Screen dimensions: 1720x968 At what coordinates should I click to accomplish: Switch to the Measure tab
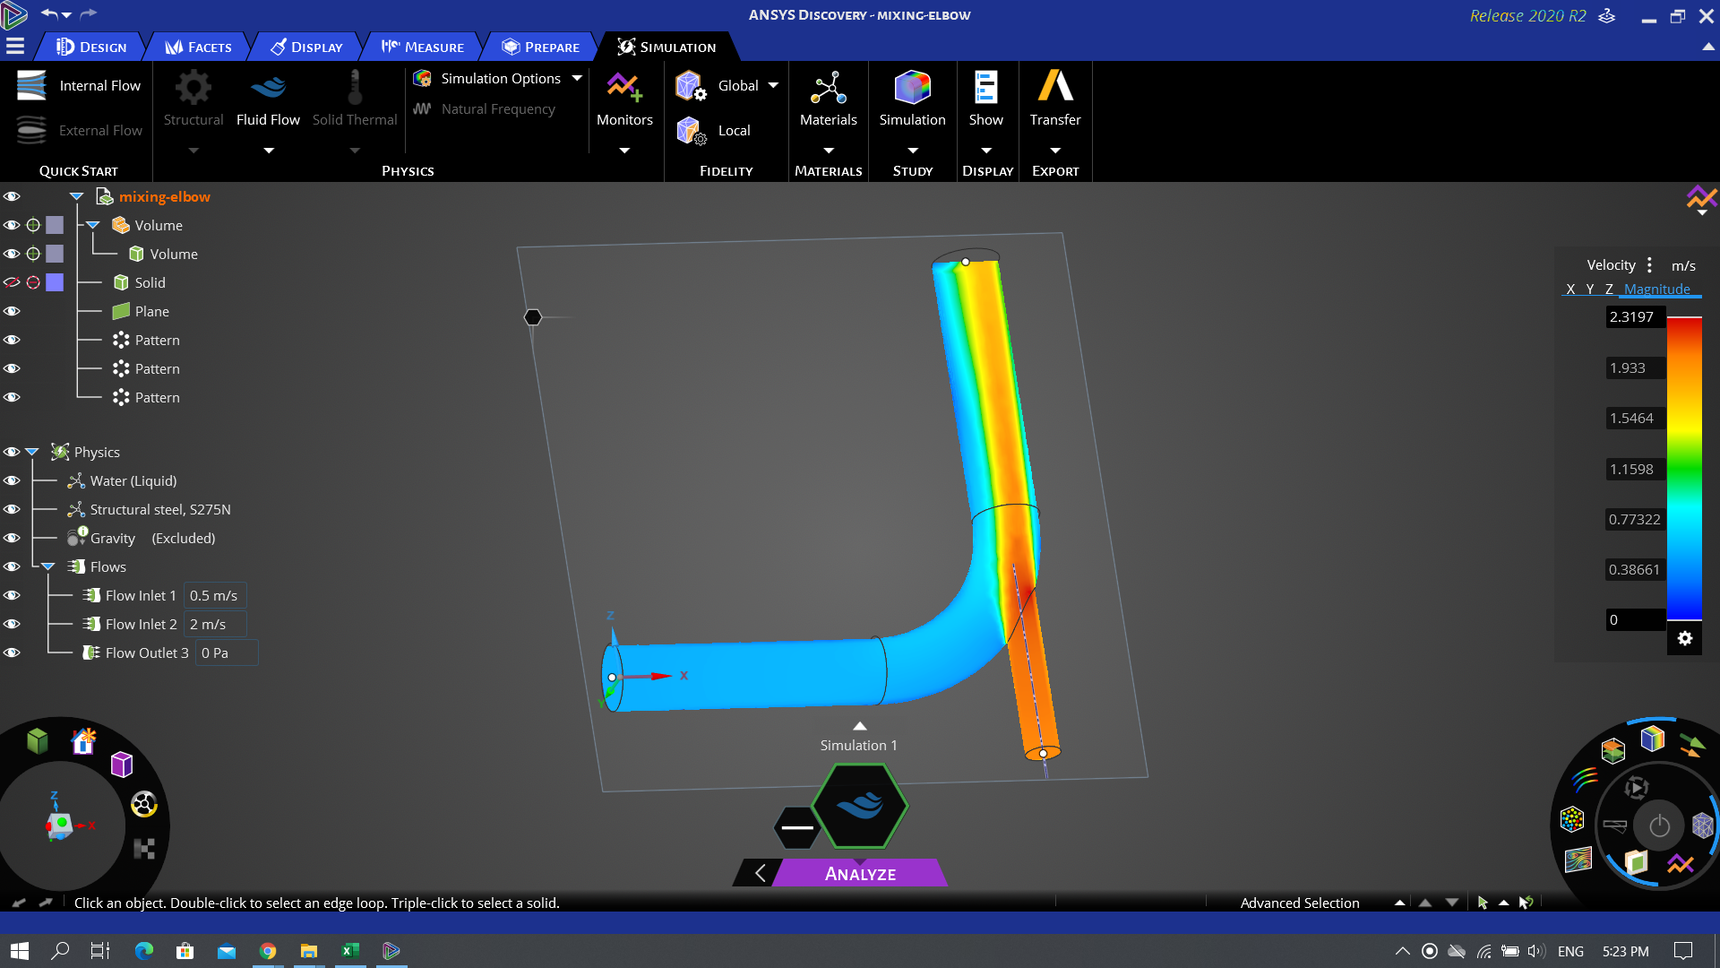pos(422,47)
